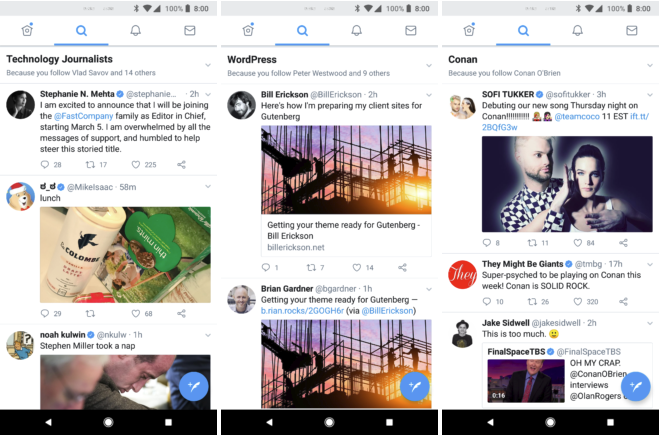Reply to Stephanie N. Mehta tweet
The image size is (659, 435).
point(45,165)
